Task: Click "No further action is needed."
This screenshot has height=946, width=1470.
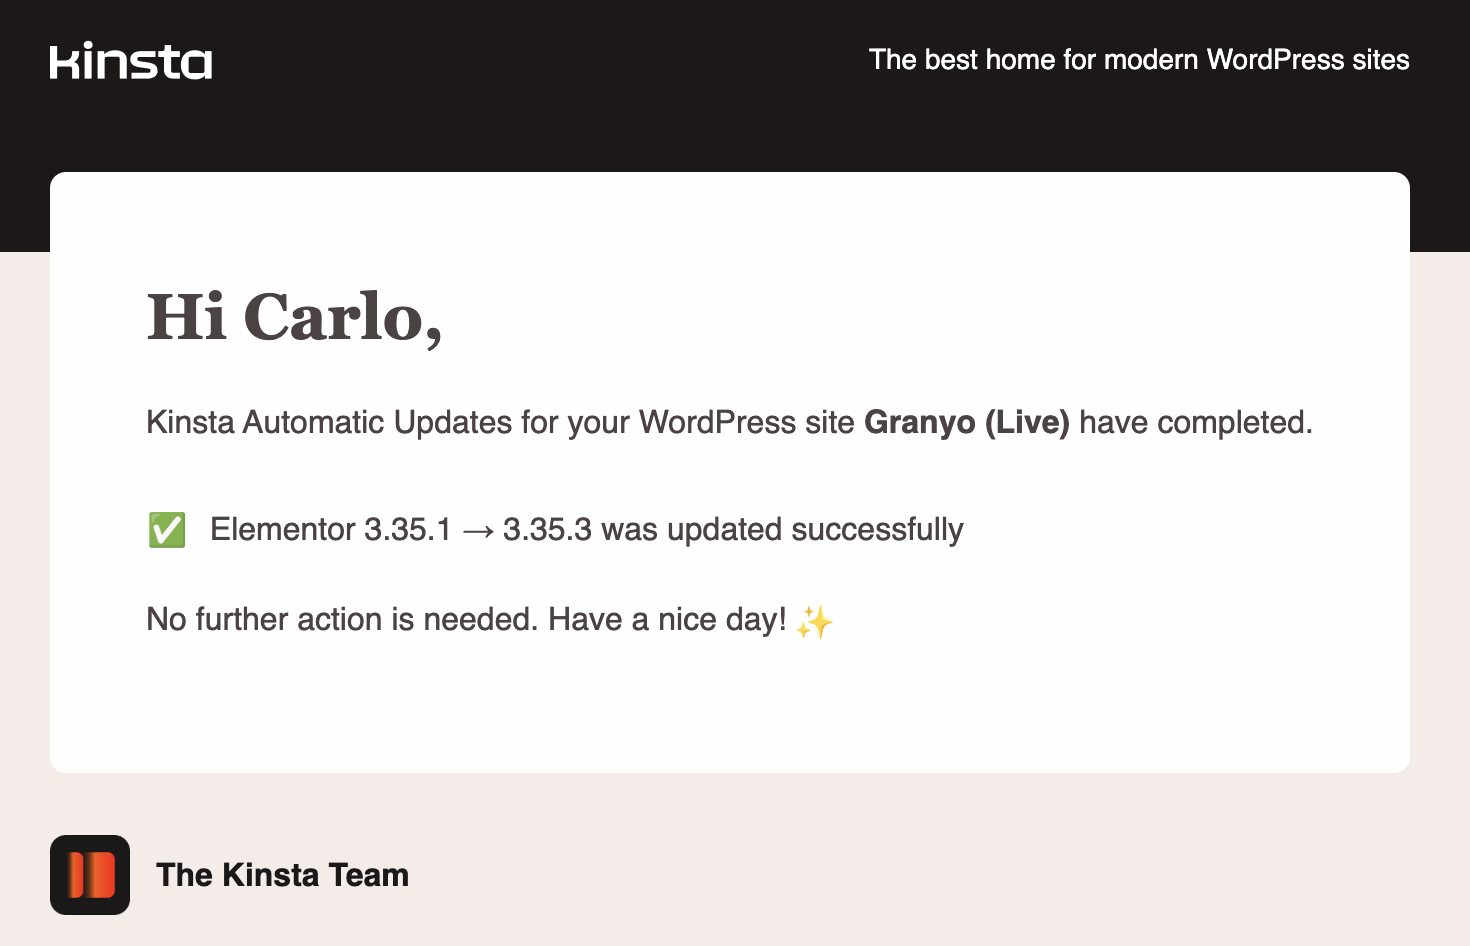Action: [343, 620]
